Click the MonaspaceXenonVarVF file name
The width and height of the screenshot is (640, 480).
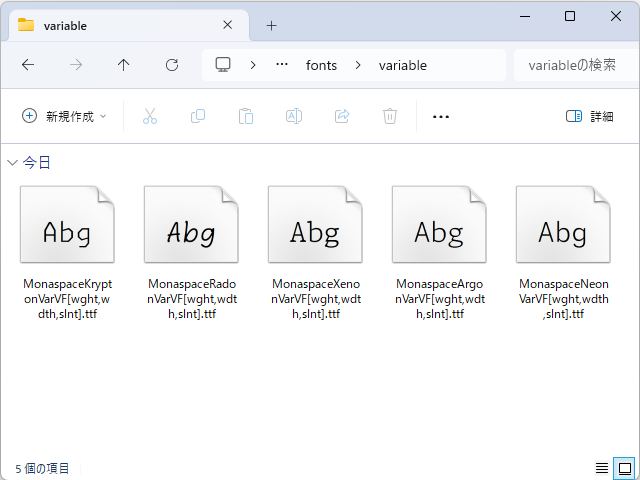coord(316,299)
